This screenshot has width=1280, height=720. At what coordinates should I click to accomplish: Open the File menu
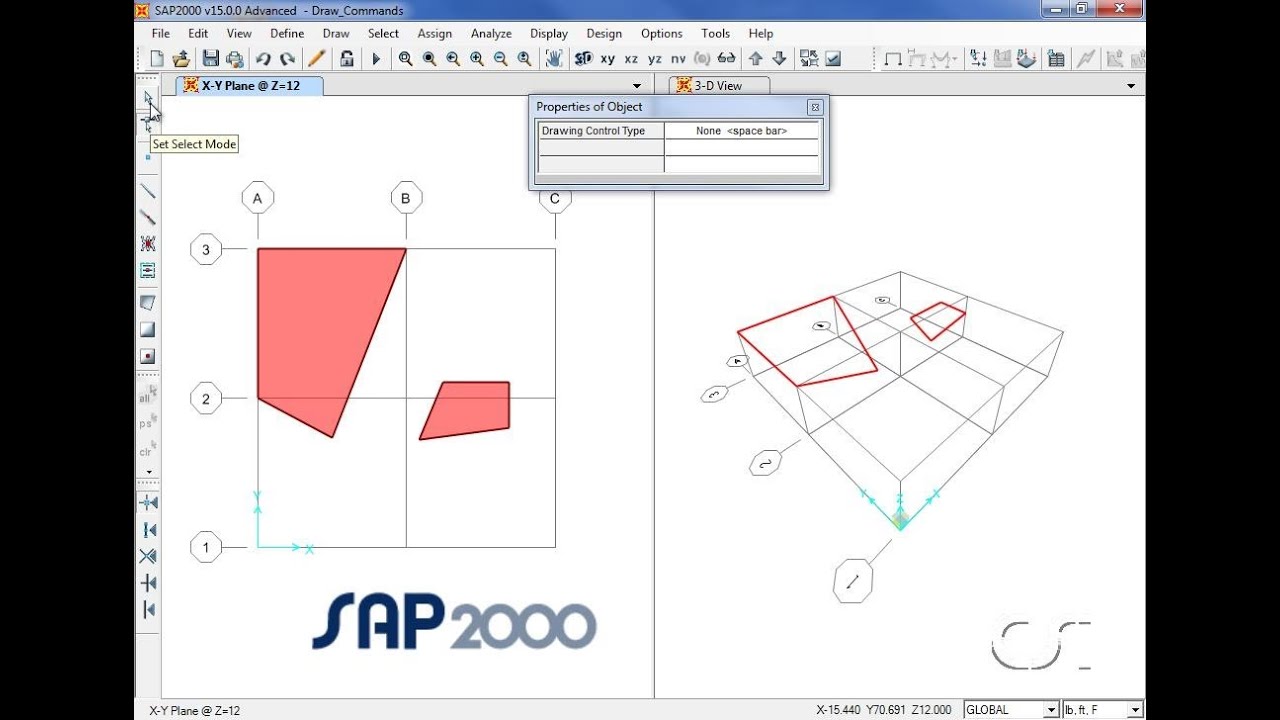click(160, 33)
